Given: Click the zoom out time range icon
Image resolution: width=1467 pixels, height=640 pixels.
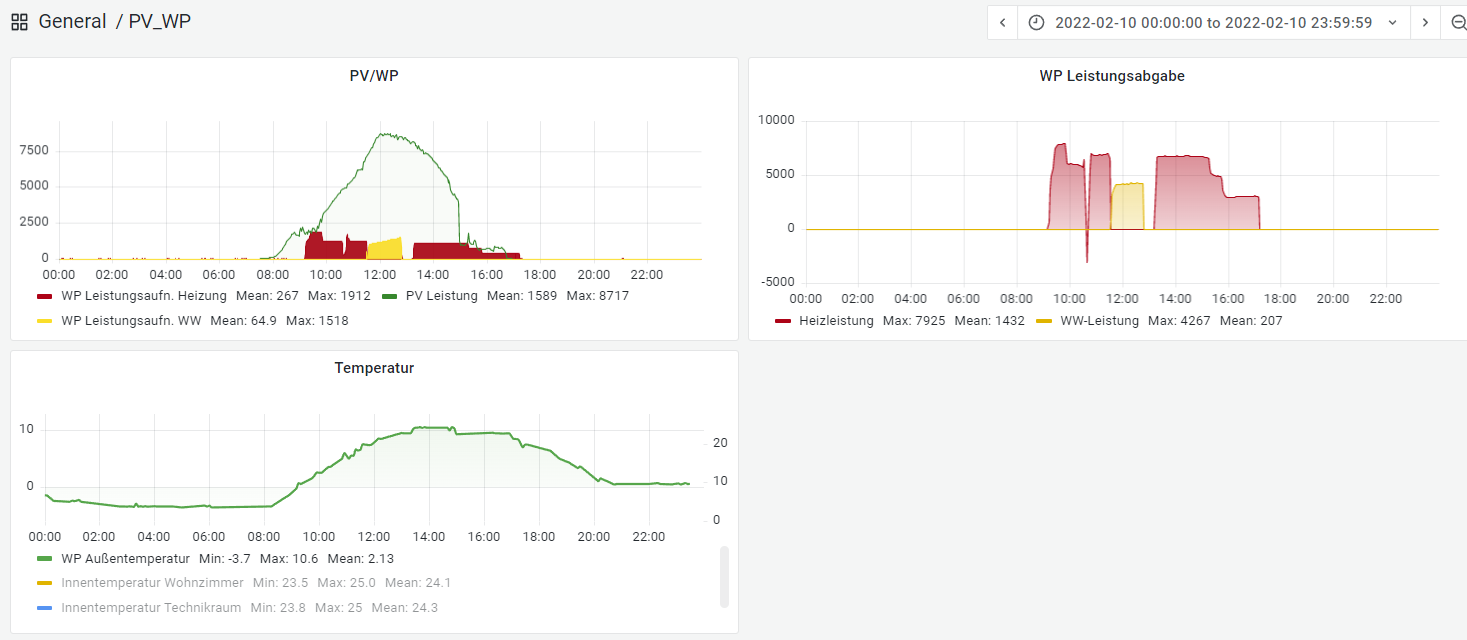Looking at the screenshot, I should coord(1457,23).
